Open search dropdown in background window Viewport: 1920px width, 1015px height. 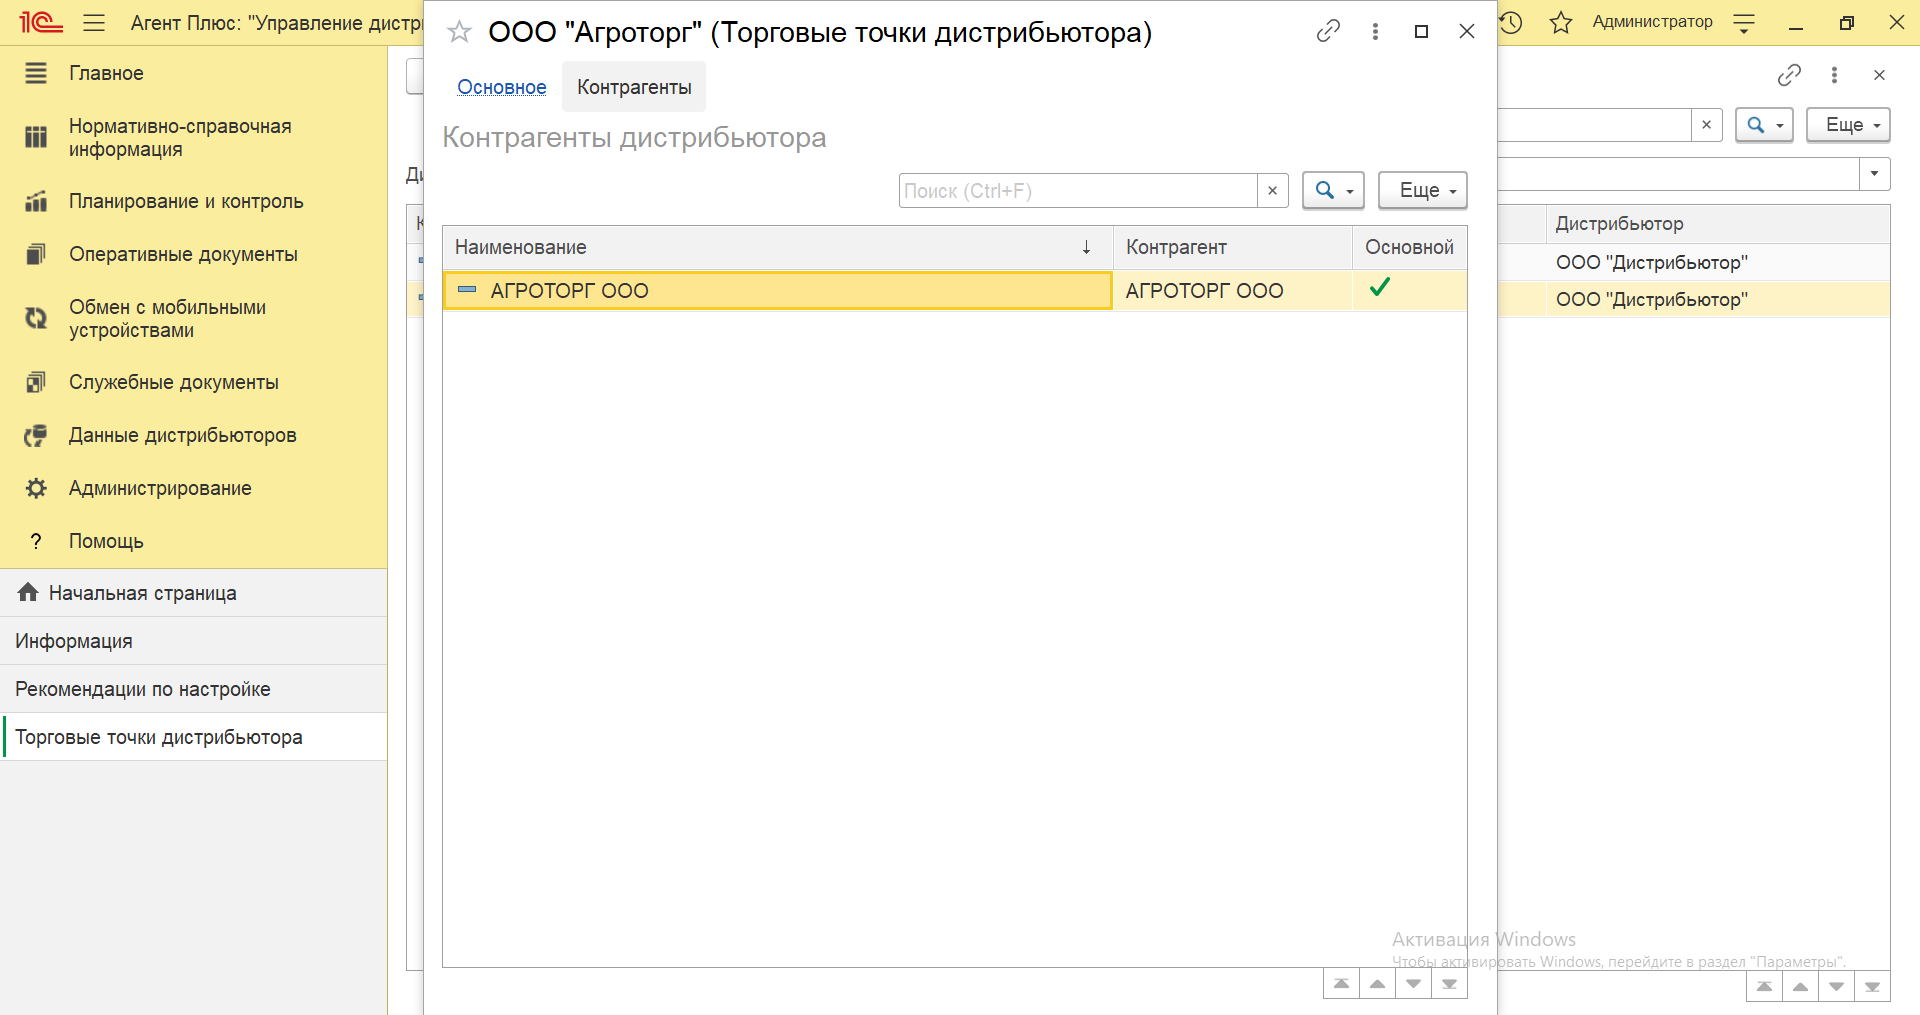(x=1764, y=125)
